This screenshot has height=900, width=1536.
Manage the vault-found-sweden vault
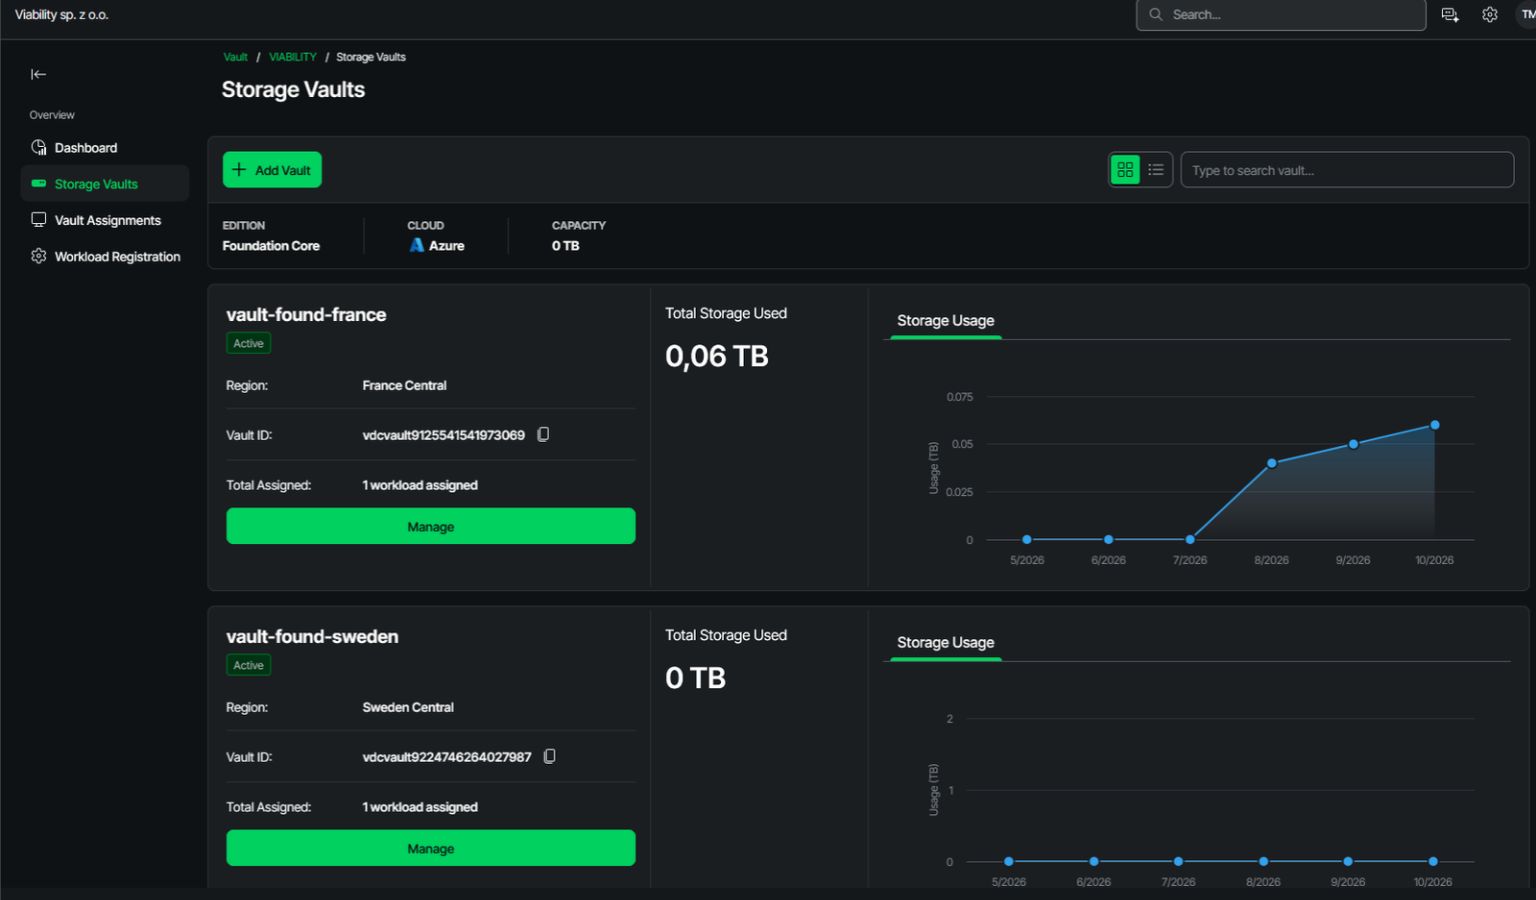431,848
